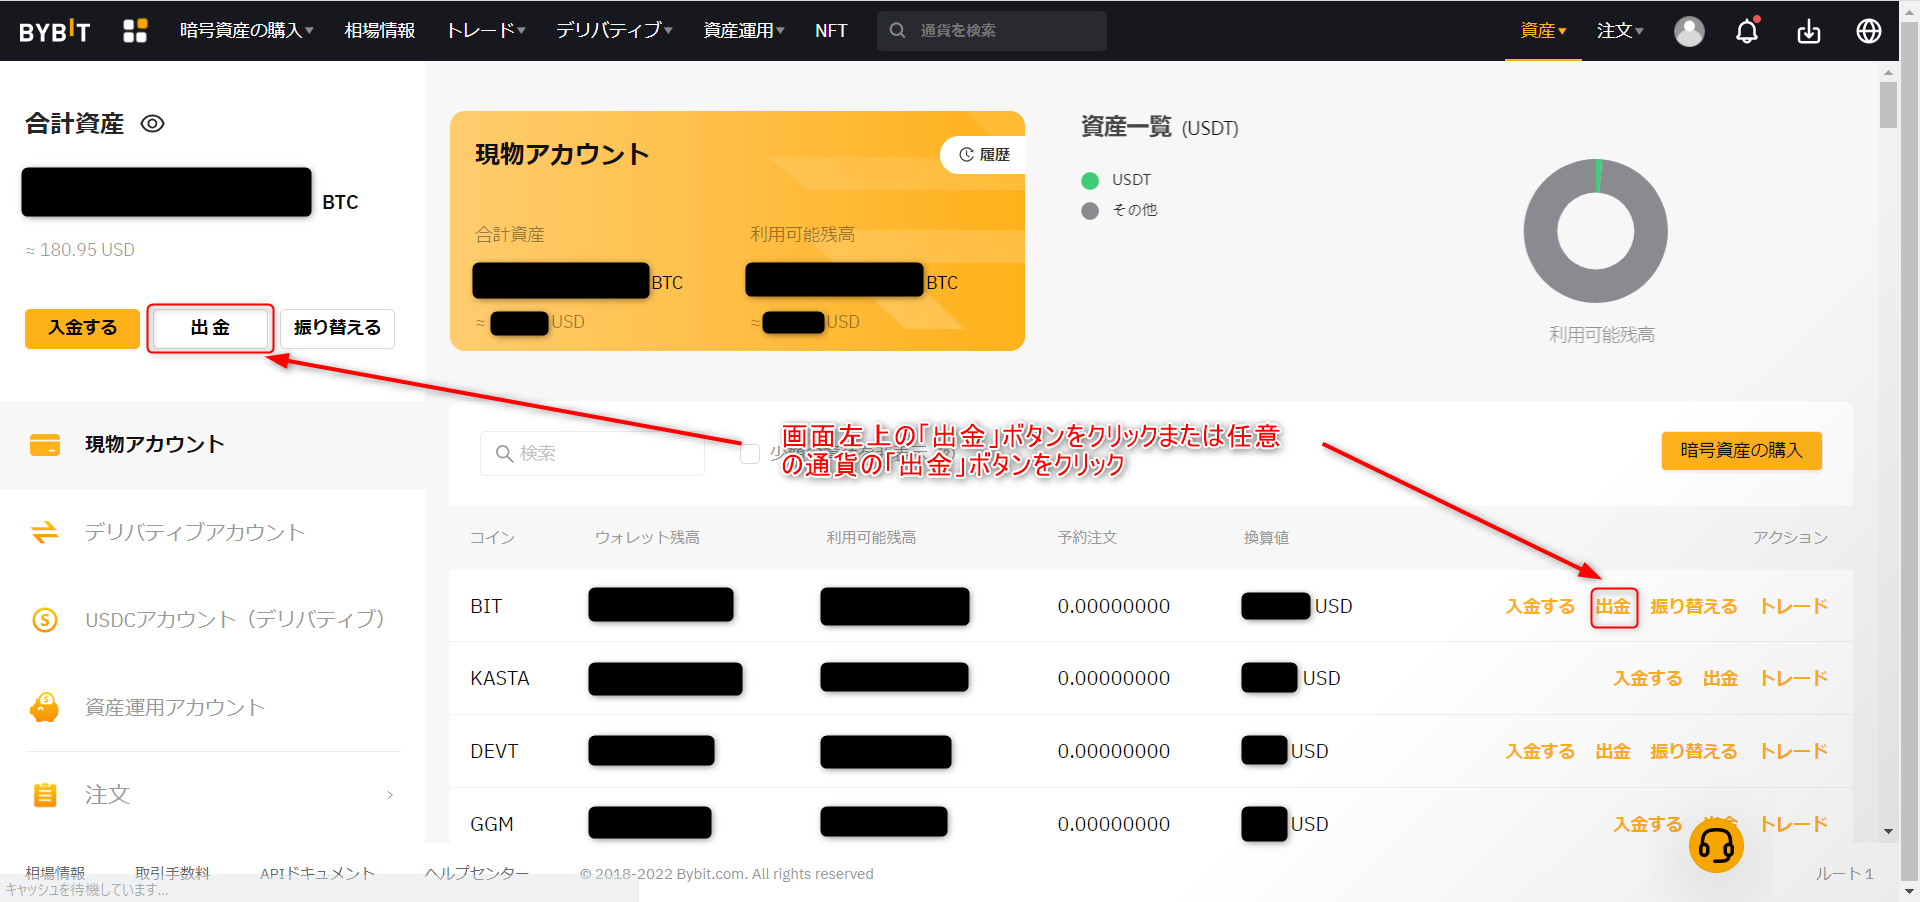
Task: Click the Bybit logo
Action: (55, 31)
